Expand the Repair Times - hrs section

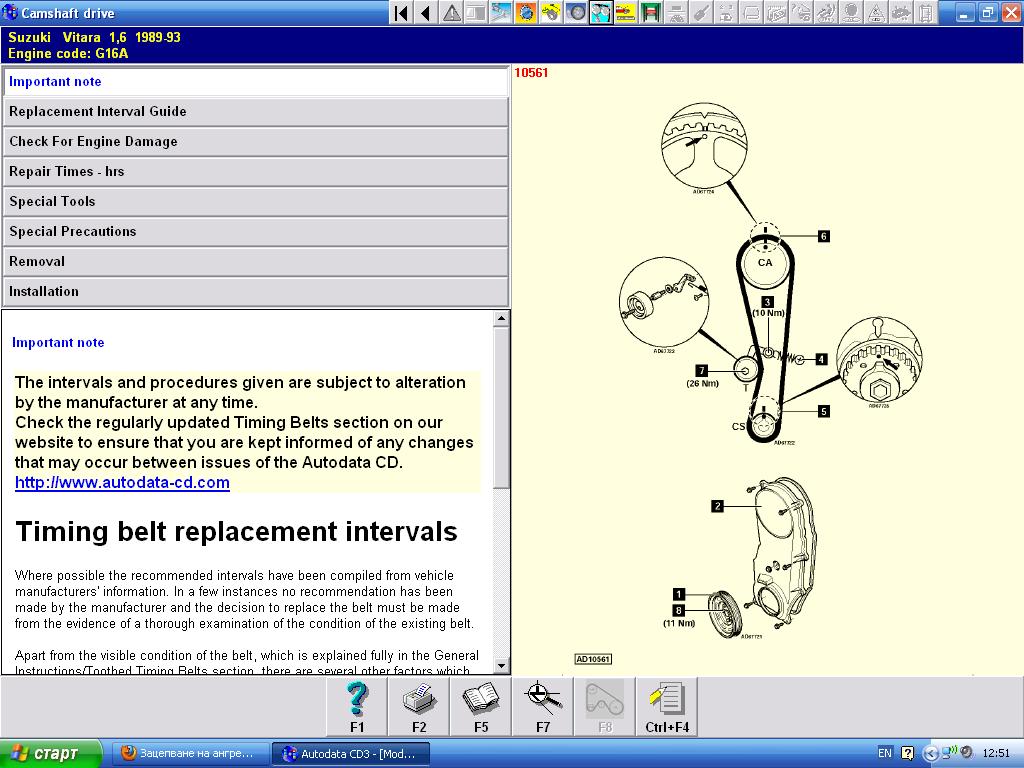pos(255,171)
